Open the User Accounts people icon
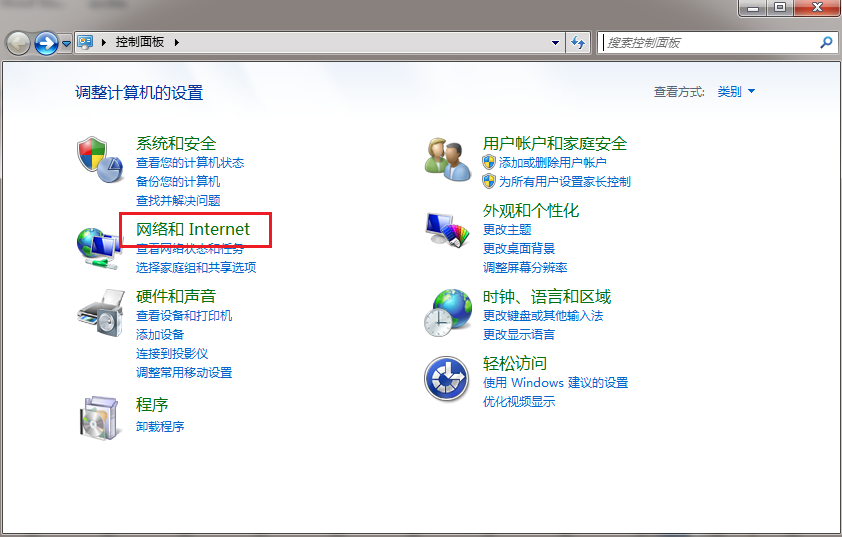Viewport: 842px width, 537px height. point(447,159)
